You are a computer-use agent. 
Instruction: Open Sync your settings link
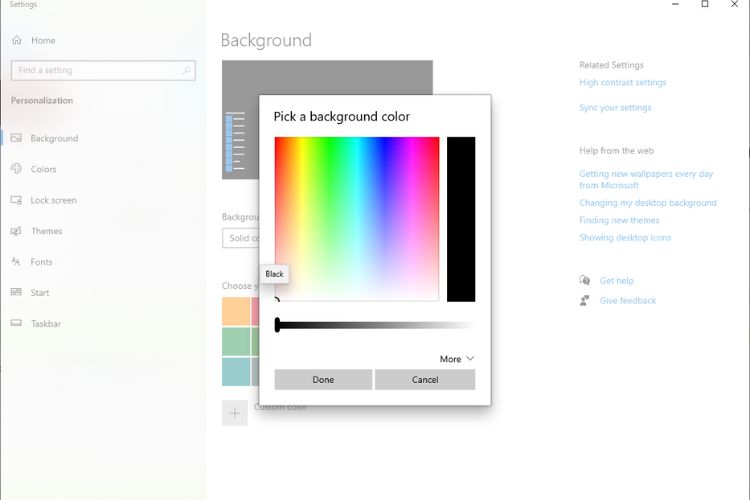click(615, 108)
